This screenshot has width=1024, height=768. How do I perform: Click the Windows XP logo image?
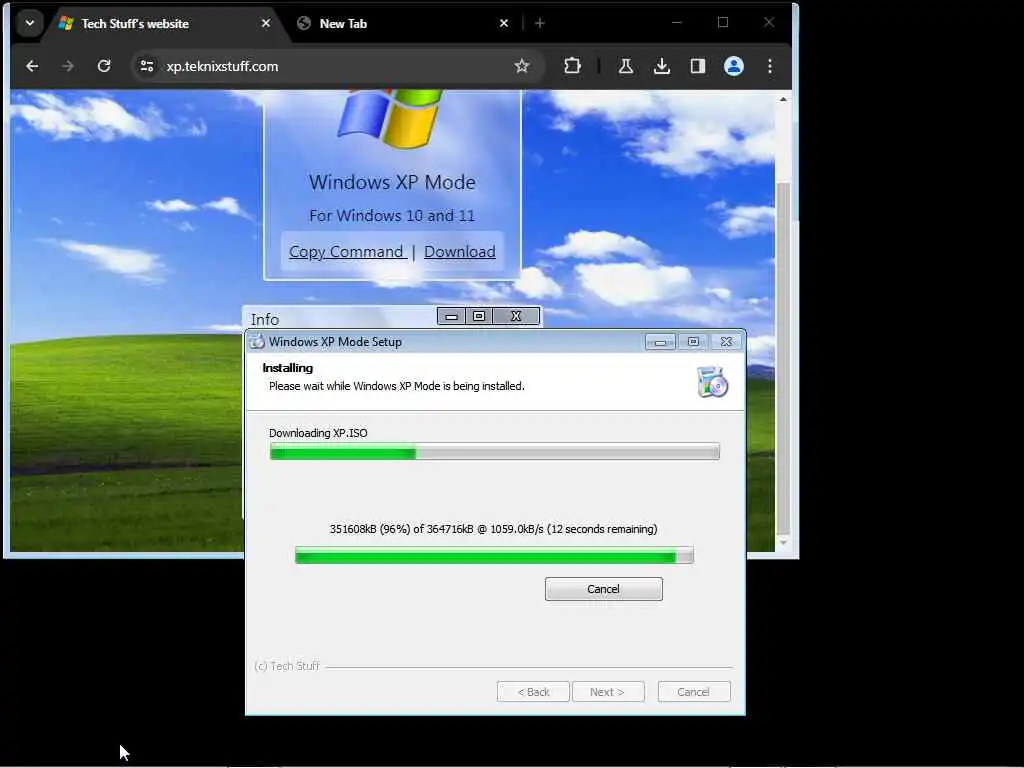click(x=390, y=119)
